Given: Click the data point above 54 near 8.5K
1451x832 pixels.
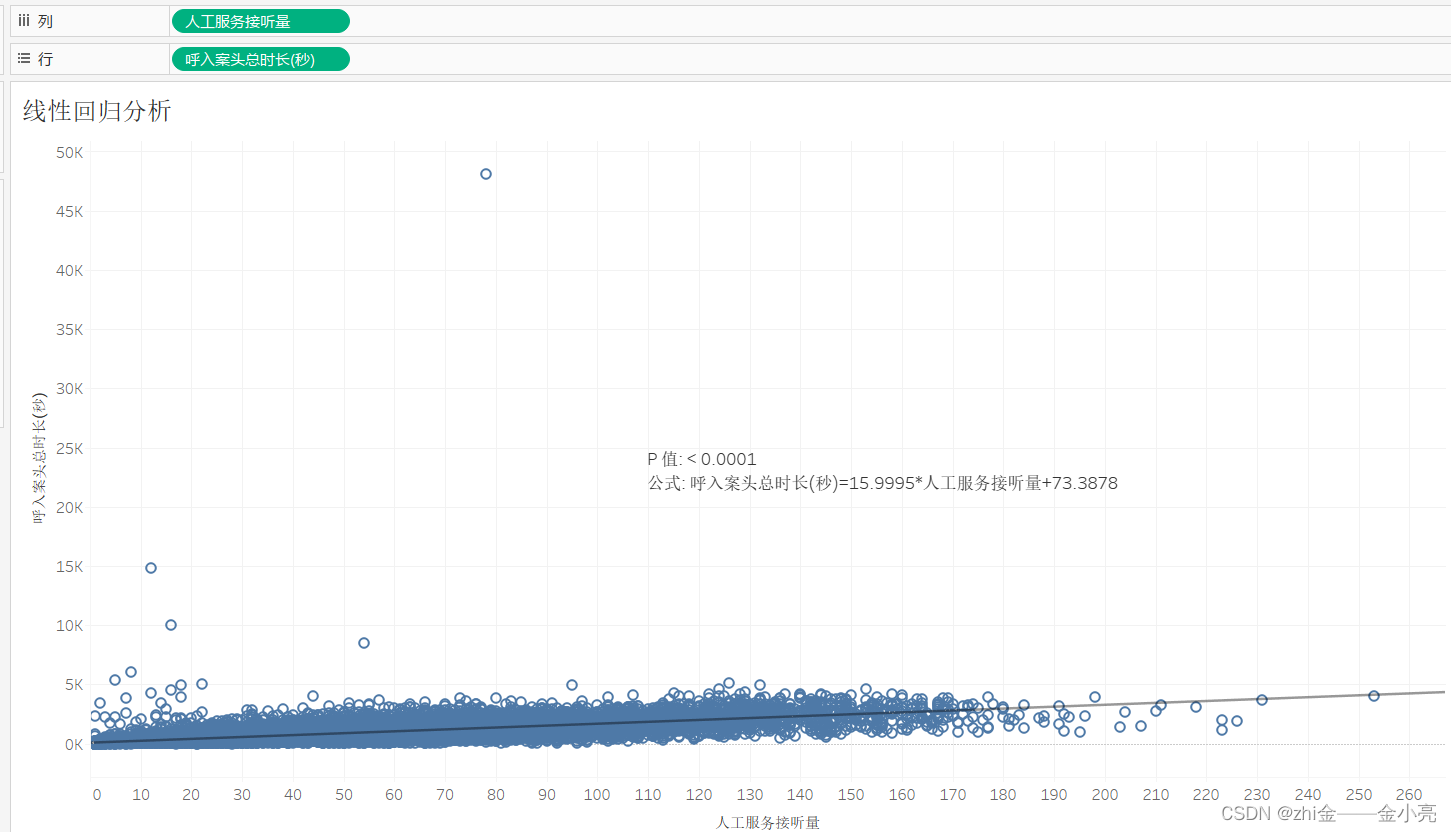Looking at the screenshot, I should (364, 643).
